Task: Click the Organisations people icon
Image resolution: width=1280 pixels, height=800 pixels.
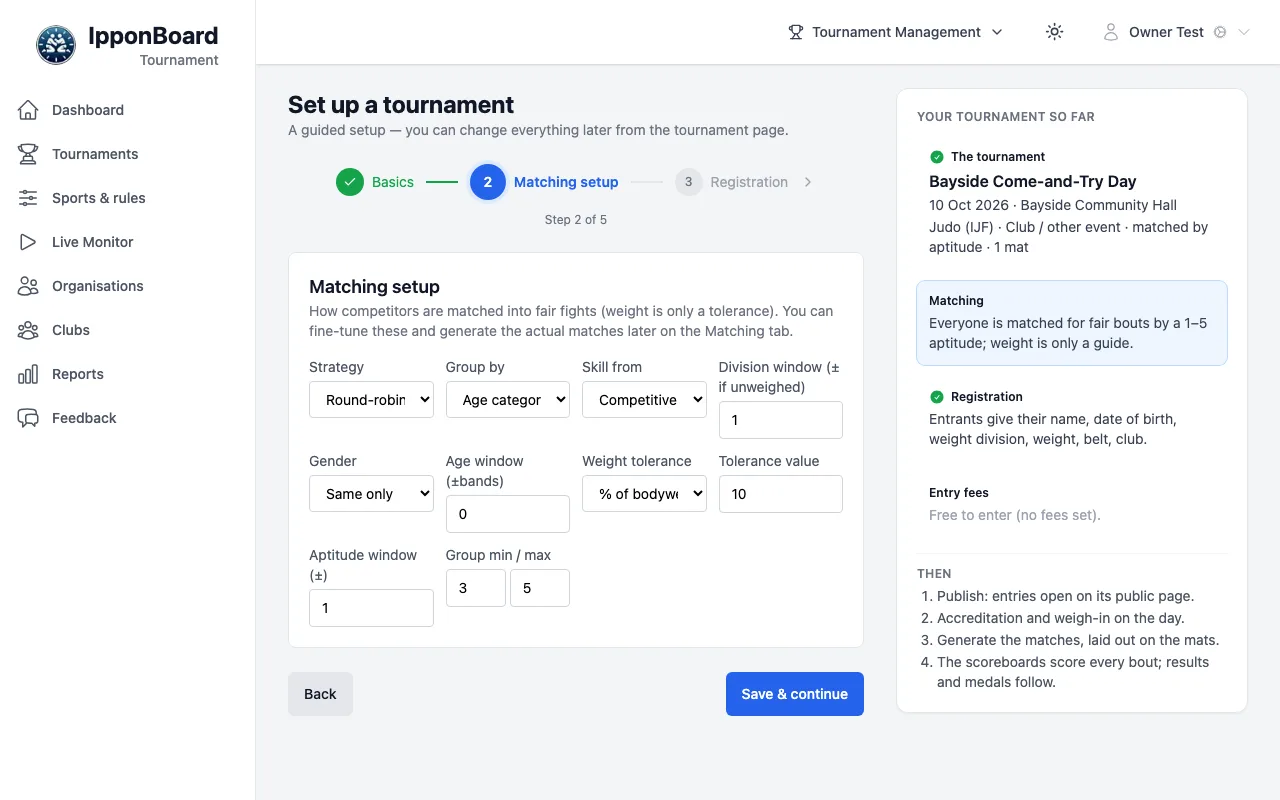Action: (28, 286)
